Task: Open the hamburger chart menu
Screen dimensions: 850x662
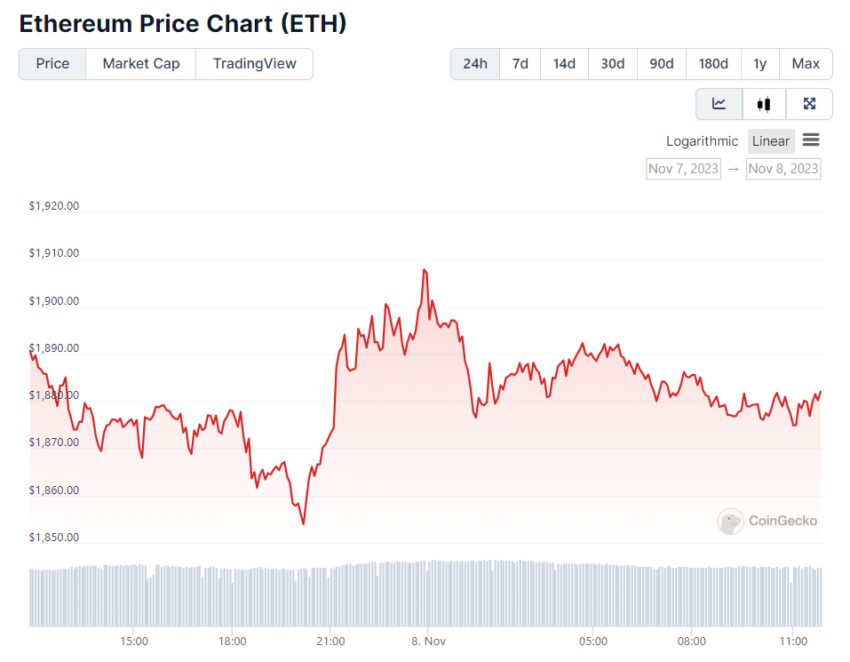Action: pyautogui.click(x=811, y=140)
